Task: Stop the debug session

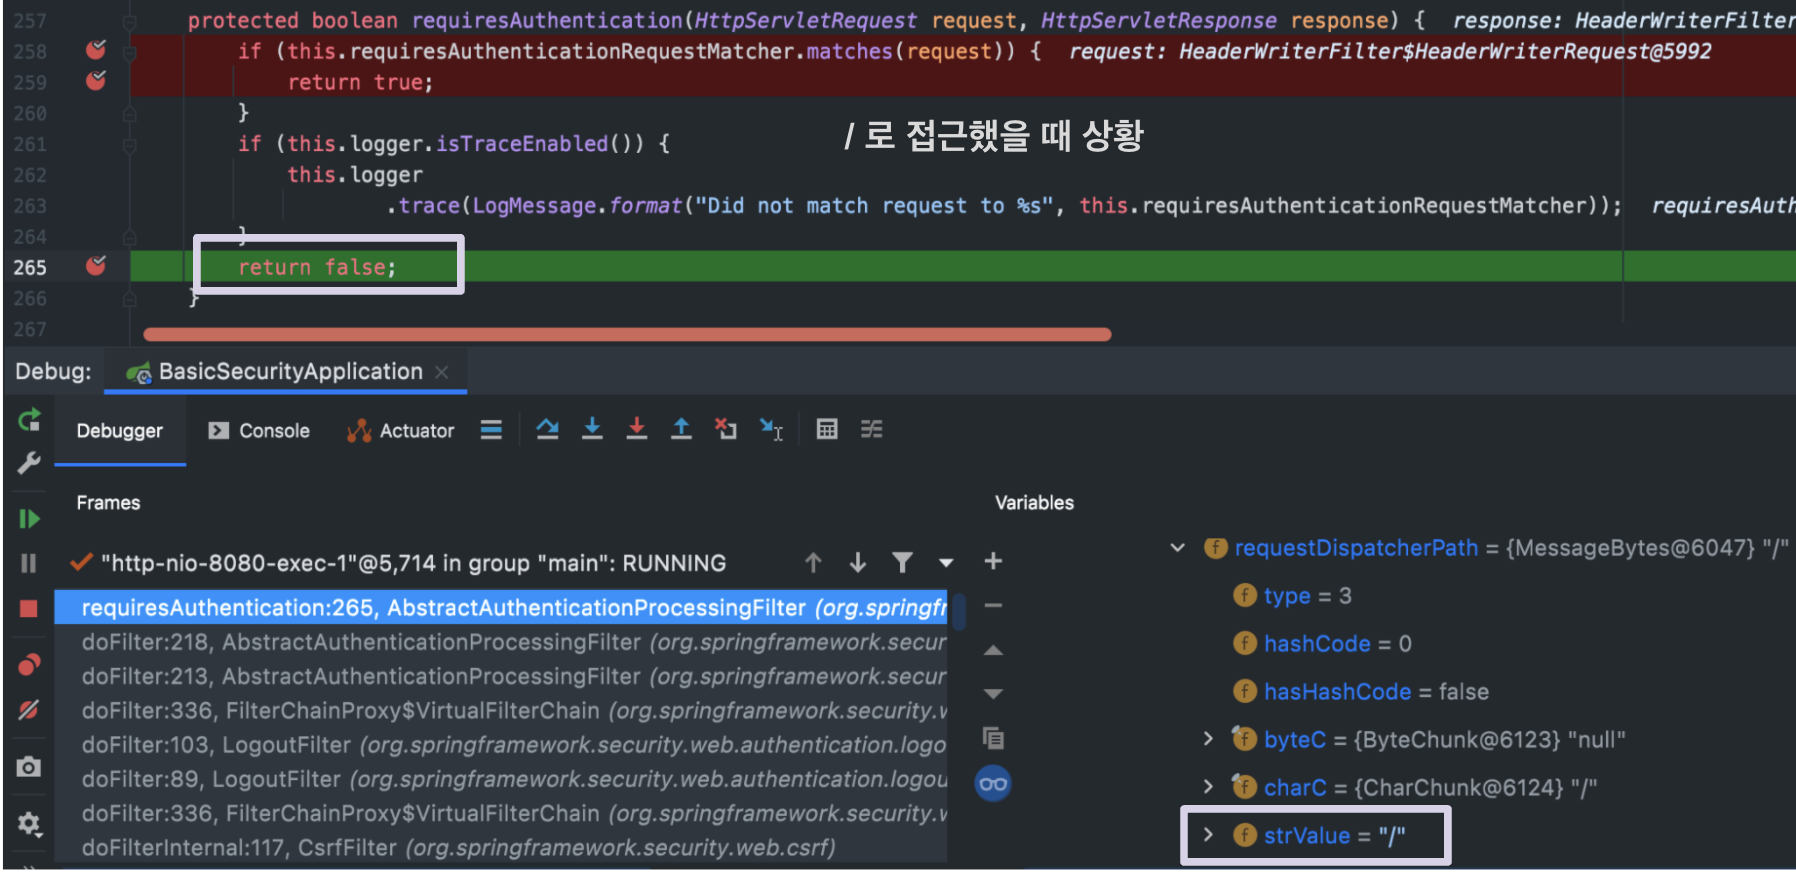Action: (29, 608)
